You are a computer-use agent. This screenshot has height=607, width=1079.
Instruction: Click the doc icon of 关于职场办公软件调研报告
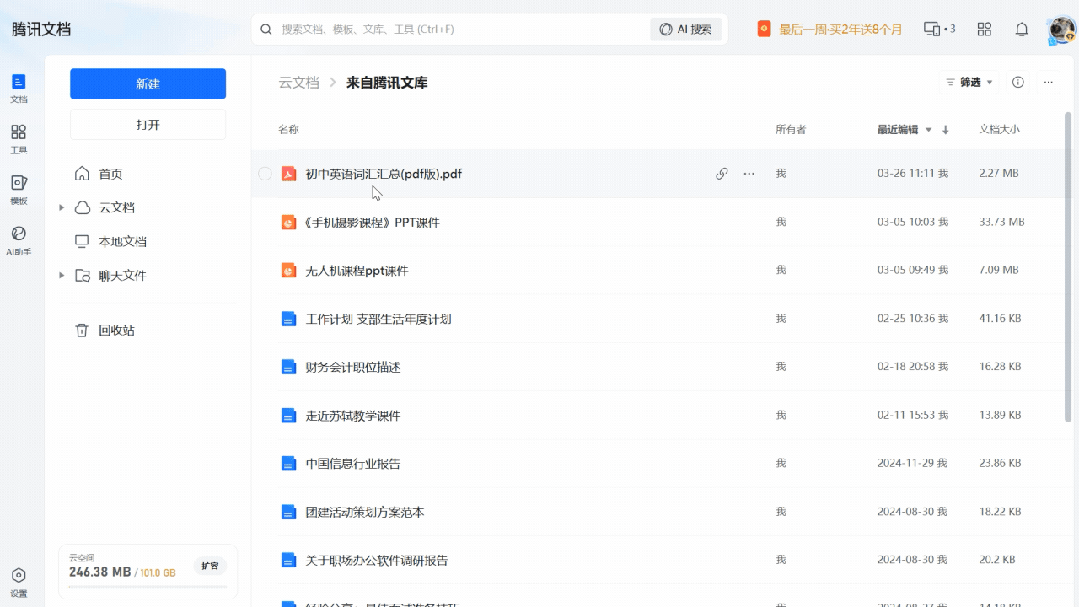289,560
